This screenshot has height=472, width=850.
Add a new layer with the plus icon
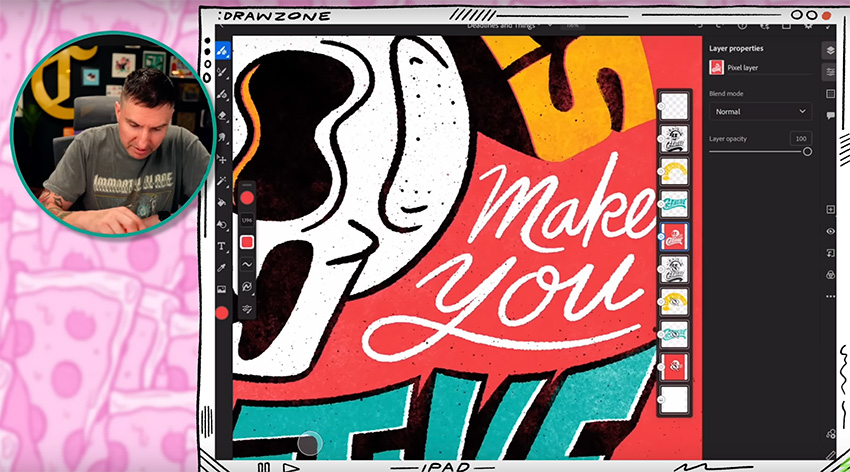830,209
